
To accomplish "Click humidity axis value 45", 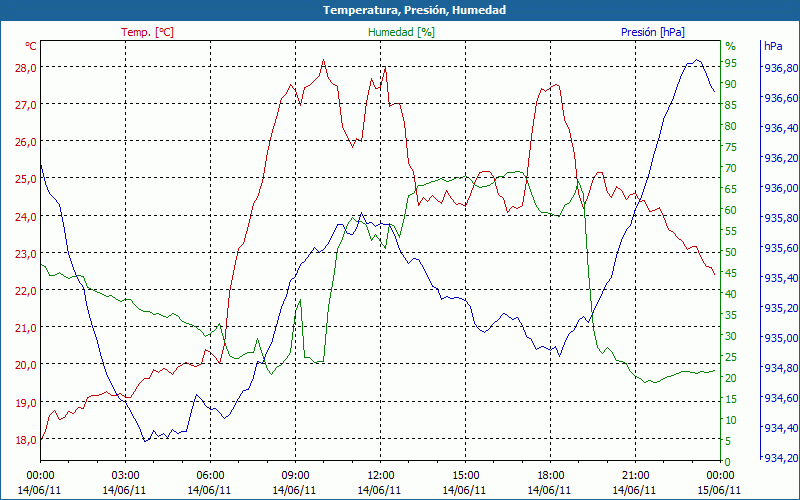I will click(x=731, y=273).
